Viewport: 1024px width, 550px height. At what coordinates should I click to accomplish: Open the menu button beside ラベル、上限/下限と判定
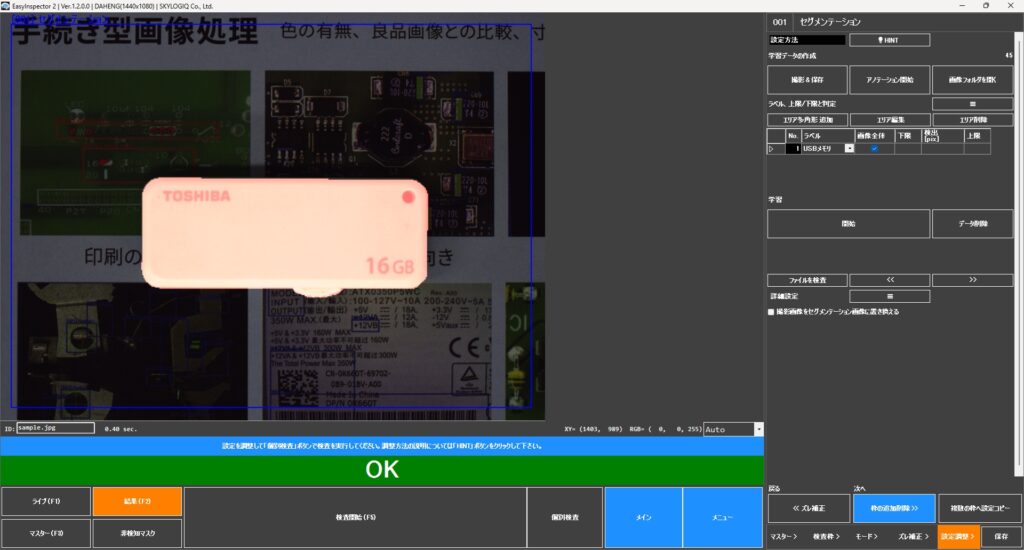click(x=972, y=104)
